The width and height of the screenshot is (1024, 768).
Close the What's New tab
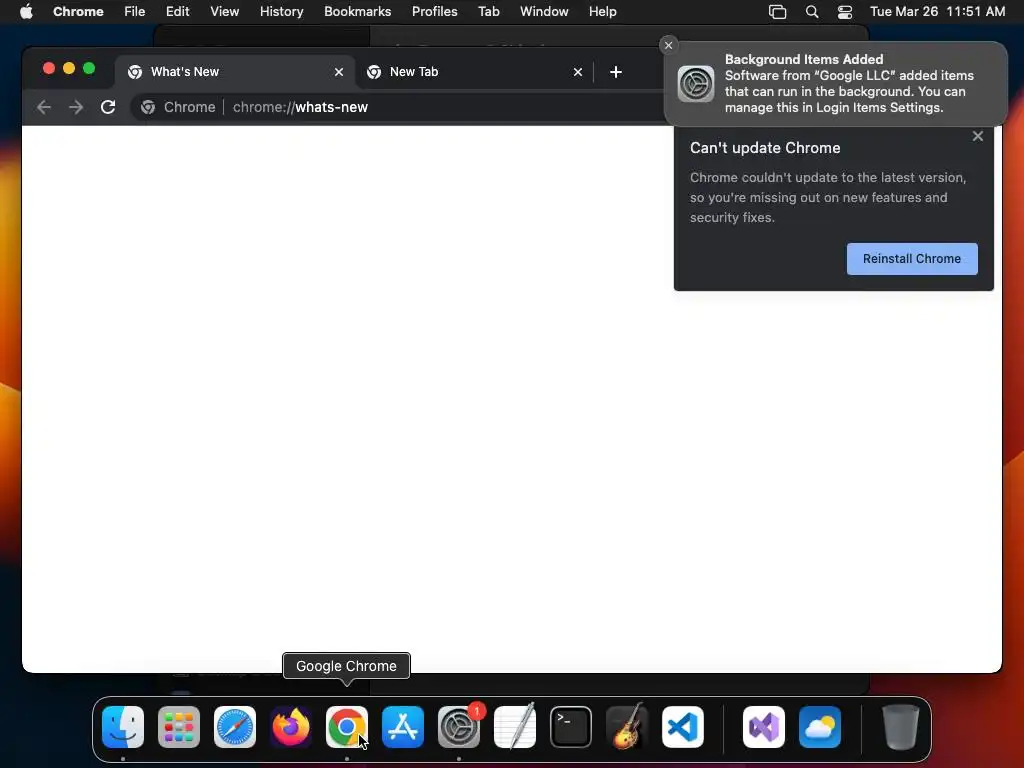point(339,72)
